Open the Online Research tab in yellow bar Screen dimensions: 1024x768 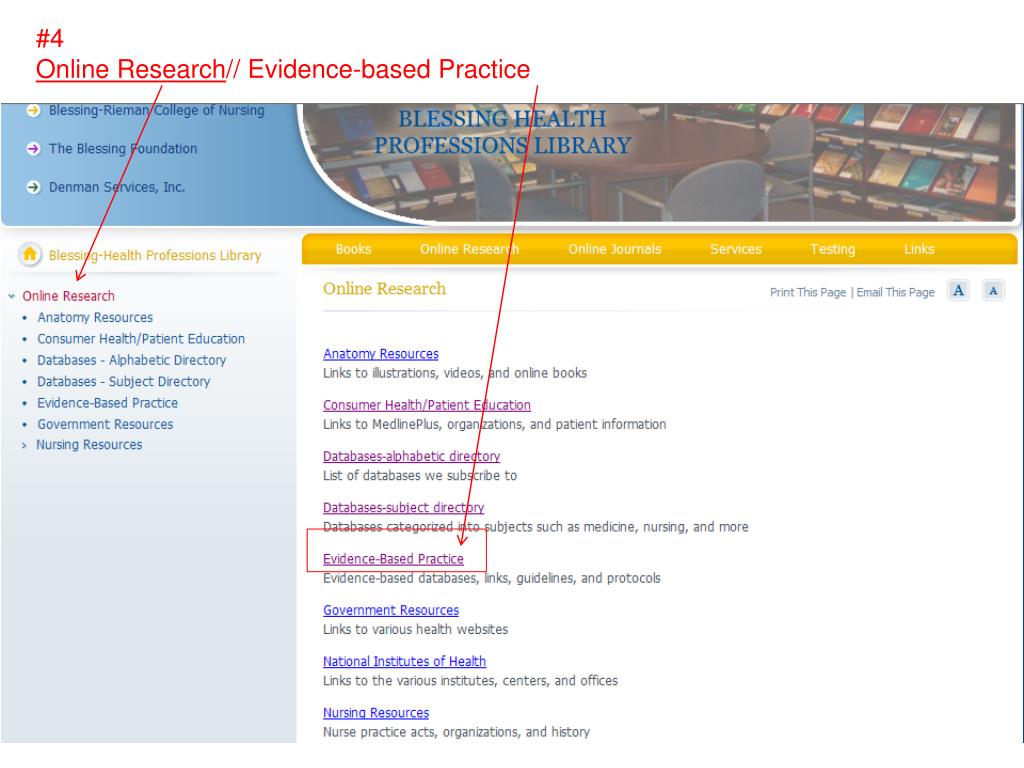469,249
